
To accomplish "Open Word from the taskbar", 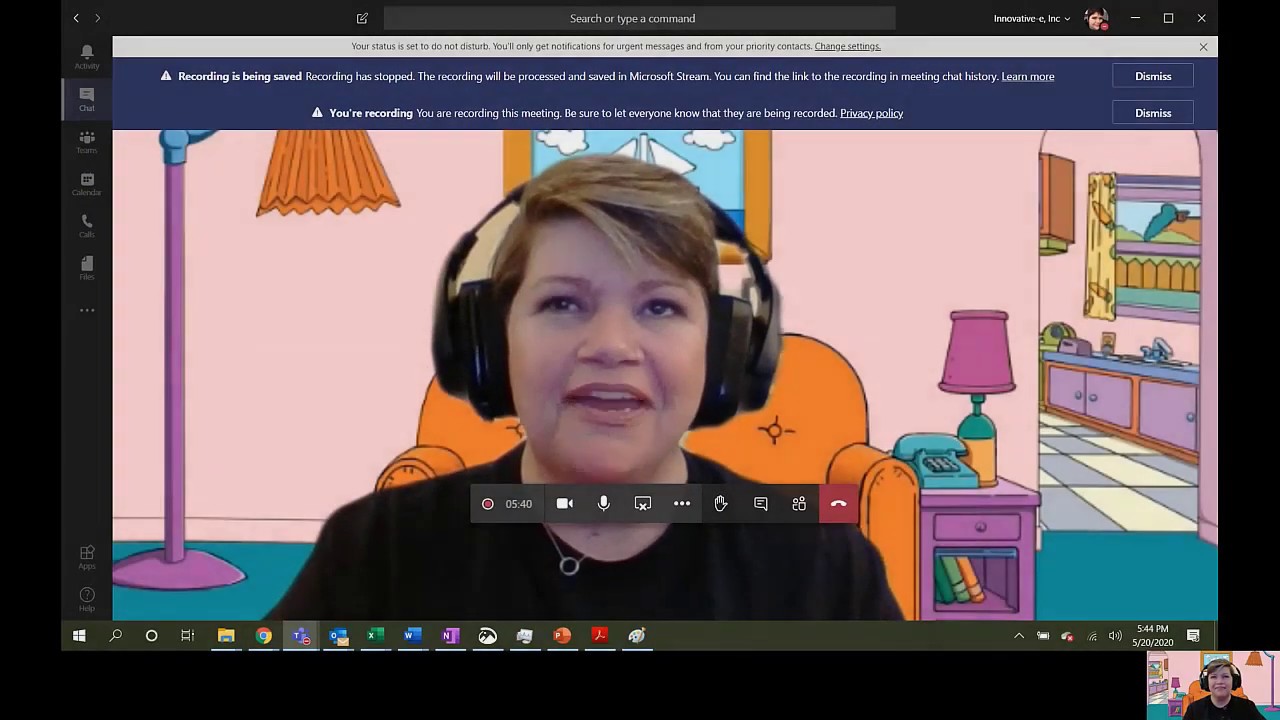I will [412, 635].
